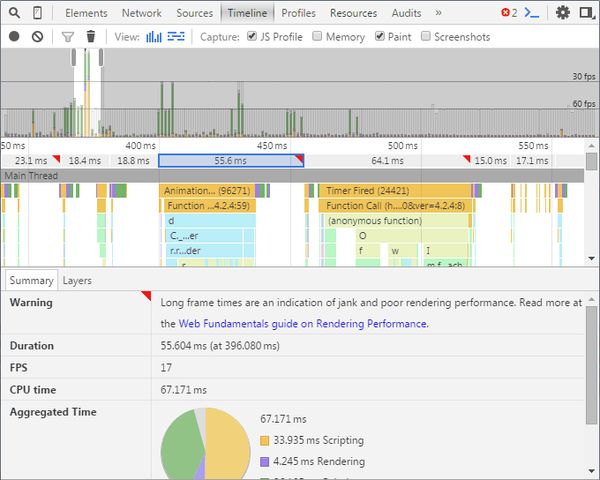The image size is (600, 480).
Task: Click the yellow Scripting legend swatch
Action: pyautogui.click(x=264, y=441)
